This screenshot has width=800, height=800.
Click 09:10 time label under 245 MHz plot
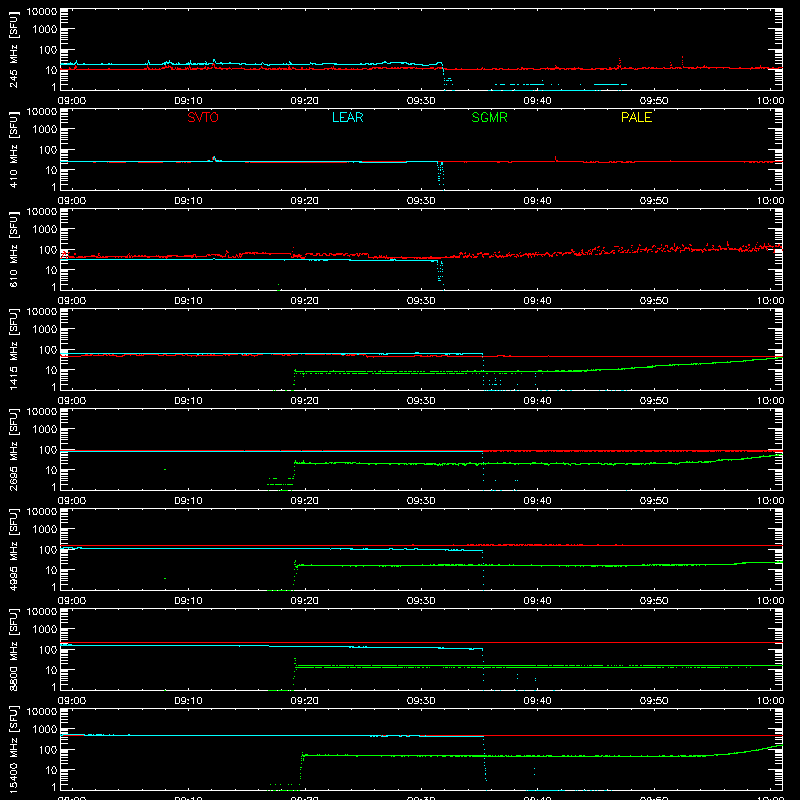click(x=188, y=101)
